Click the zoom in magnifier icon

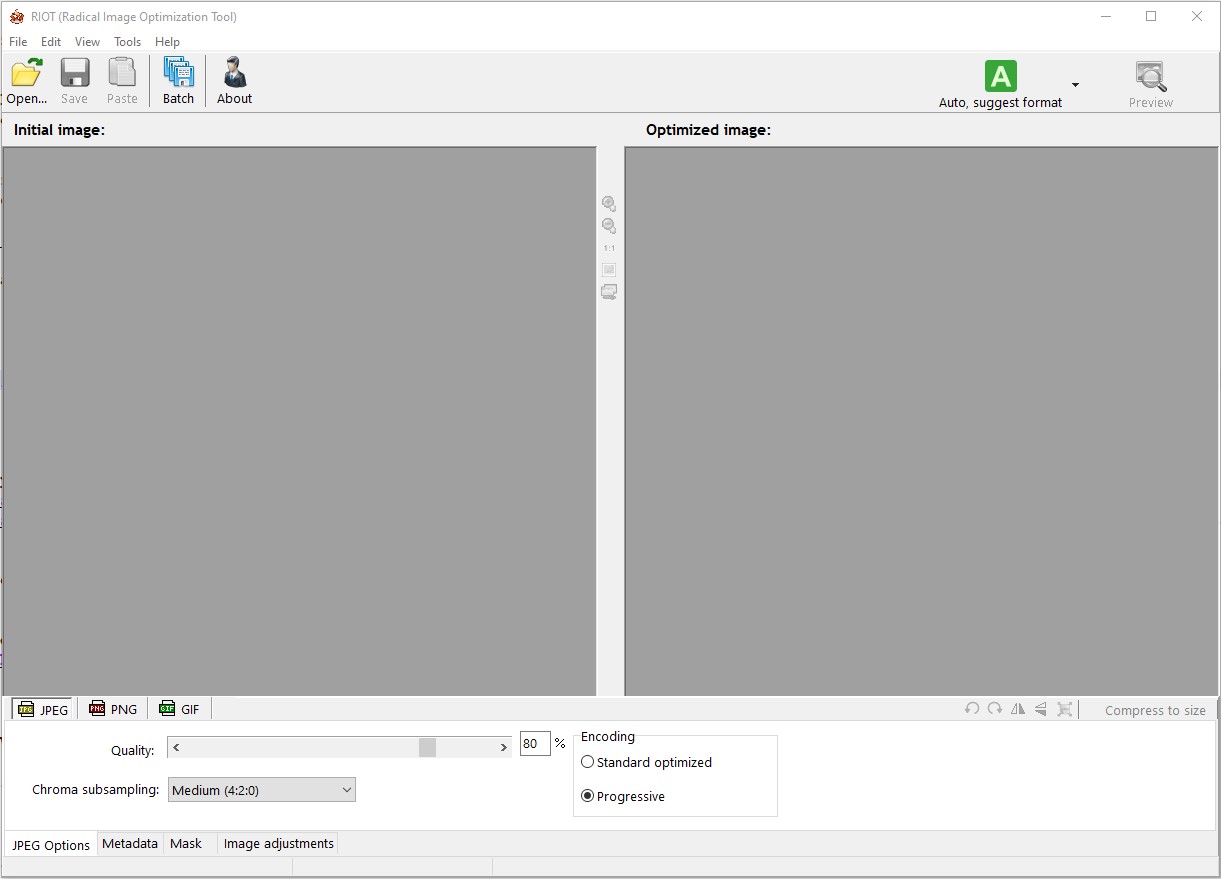point(608,203)
